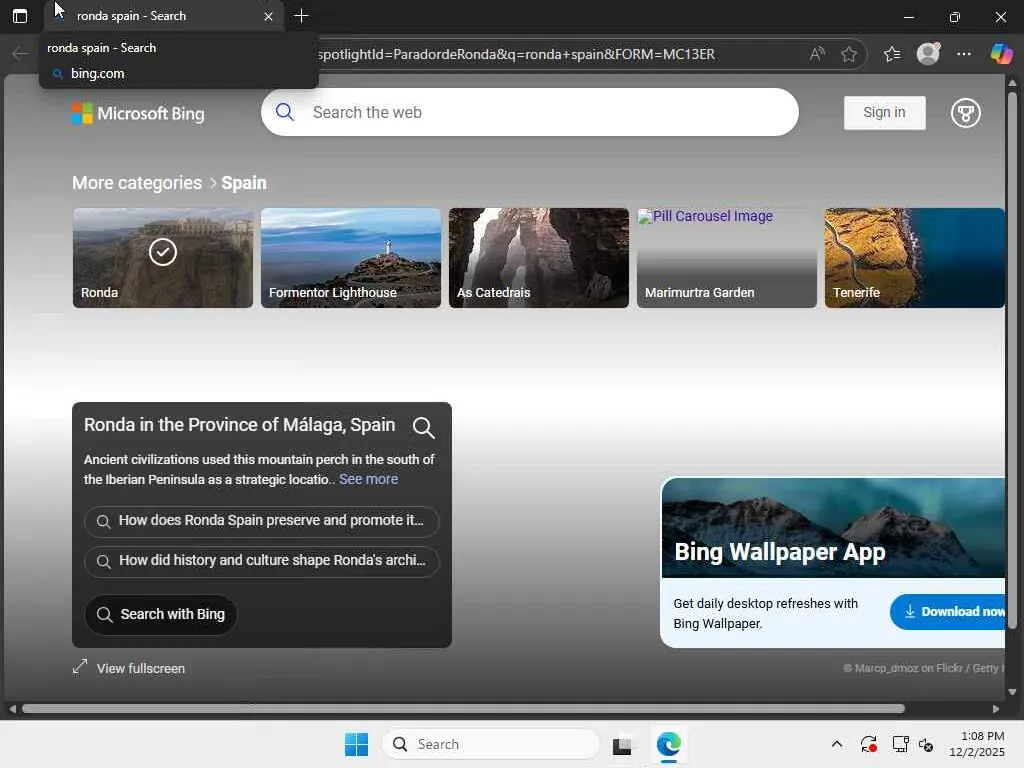The image size is (1024, 768).
Task: Add page to favorites with star icon
Action: coord(849,54)
